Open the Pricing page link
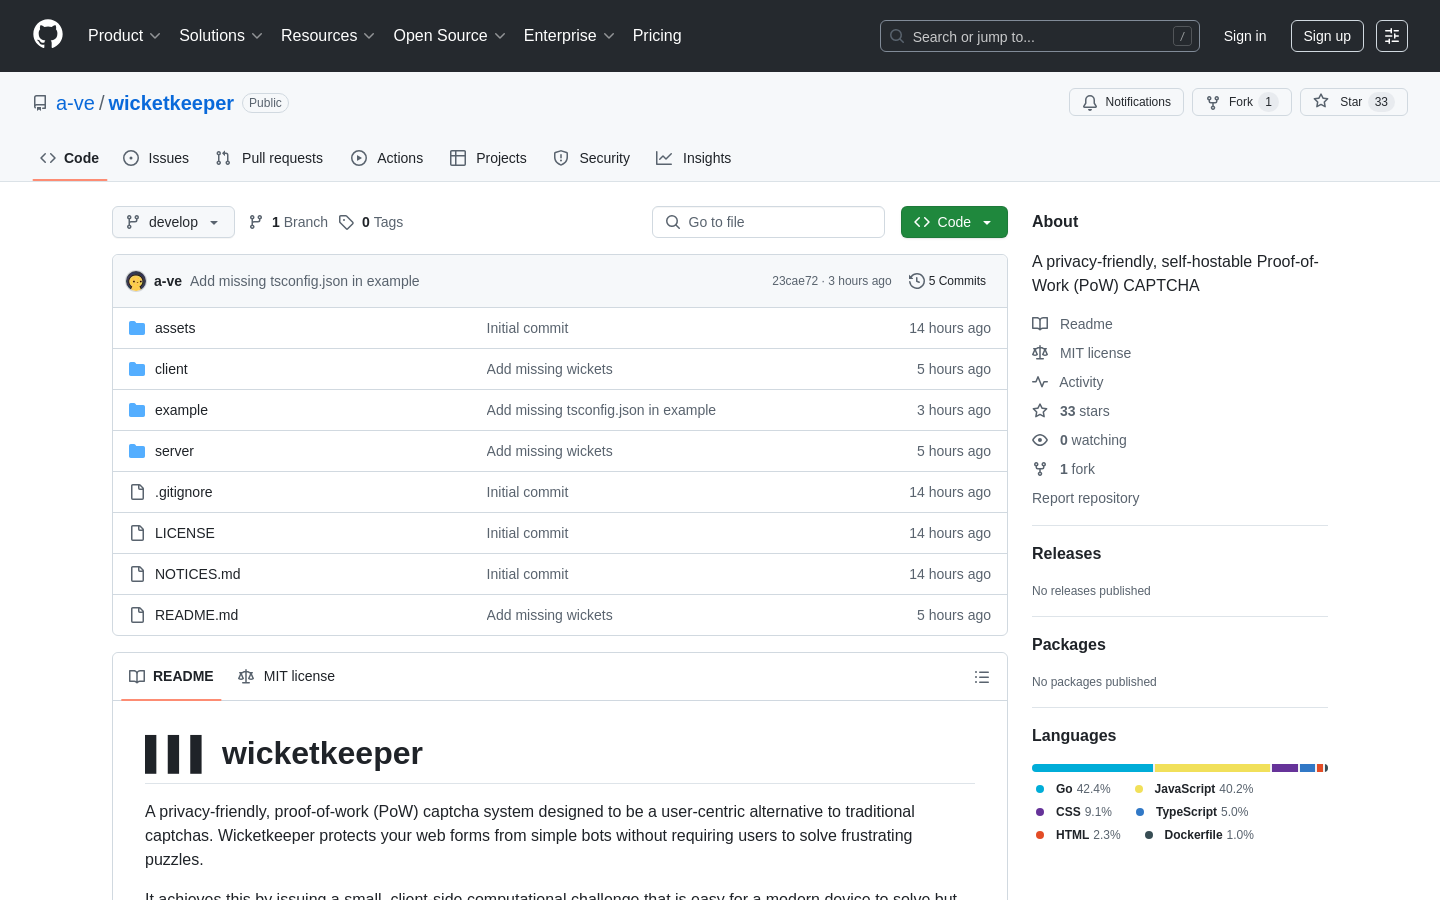The image size is (1440, 900). [657, 36]
